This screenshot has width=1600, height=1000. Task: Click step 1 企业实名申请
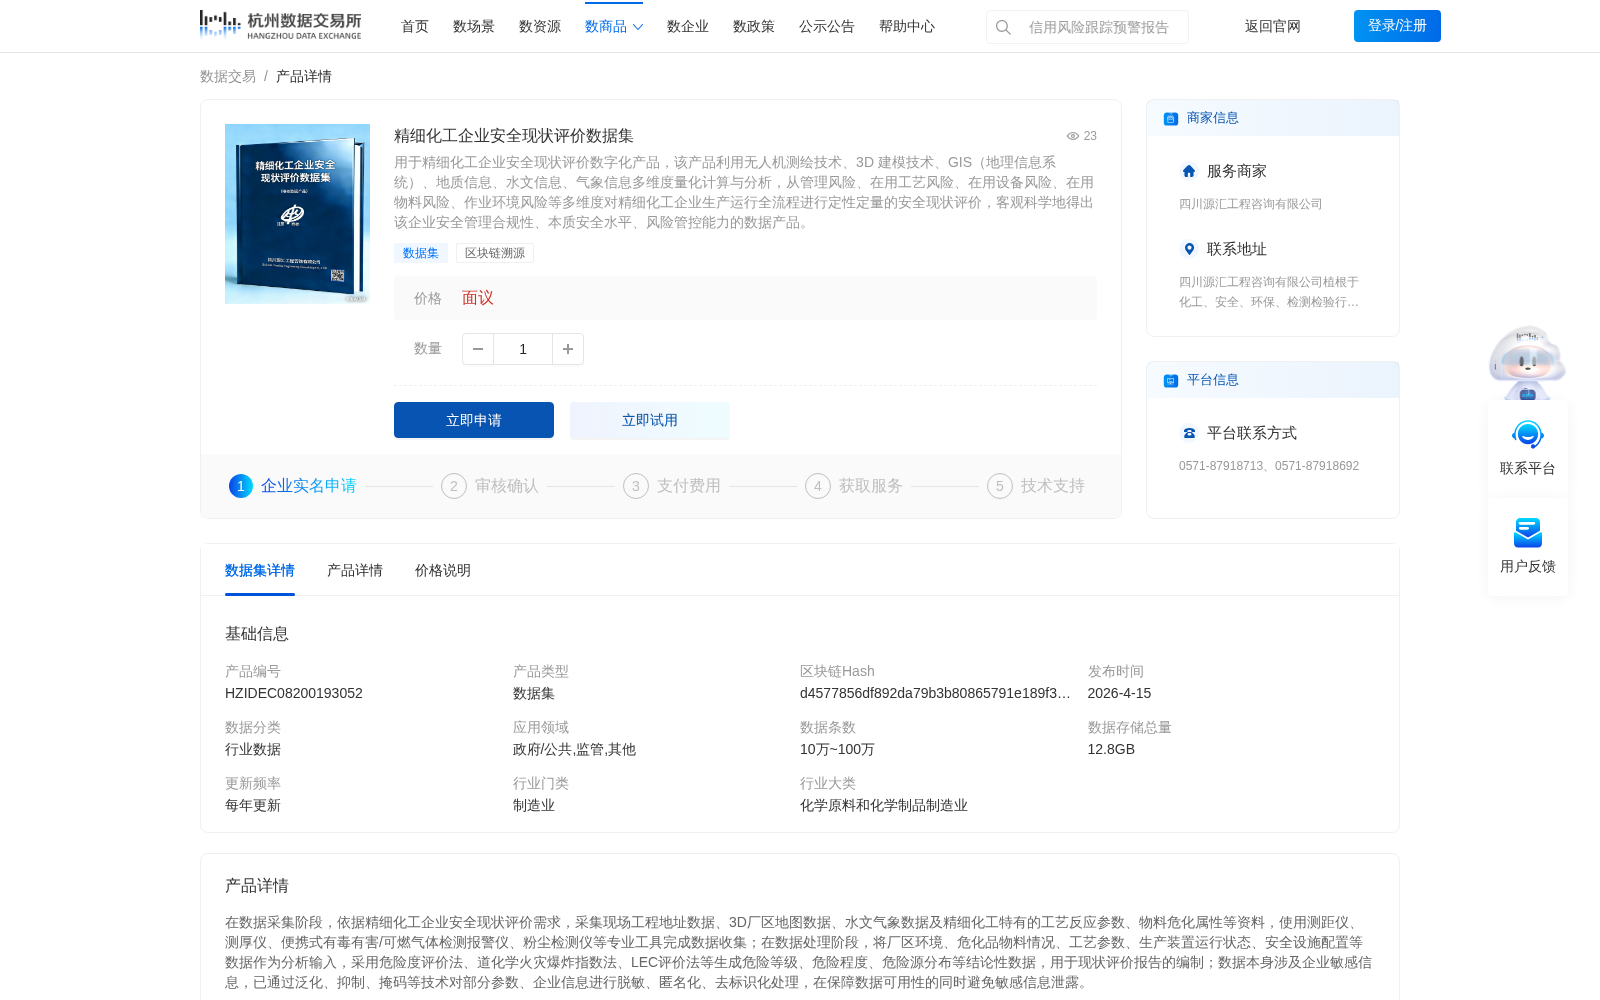point(293,486)
